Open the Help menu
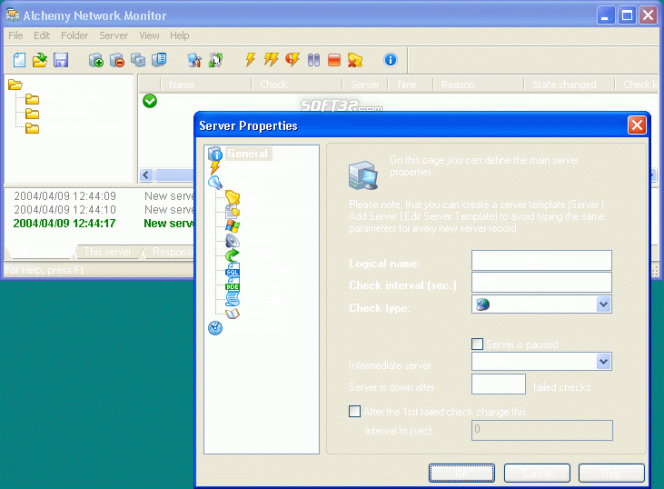 [180, 36]
